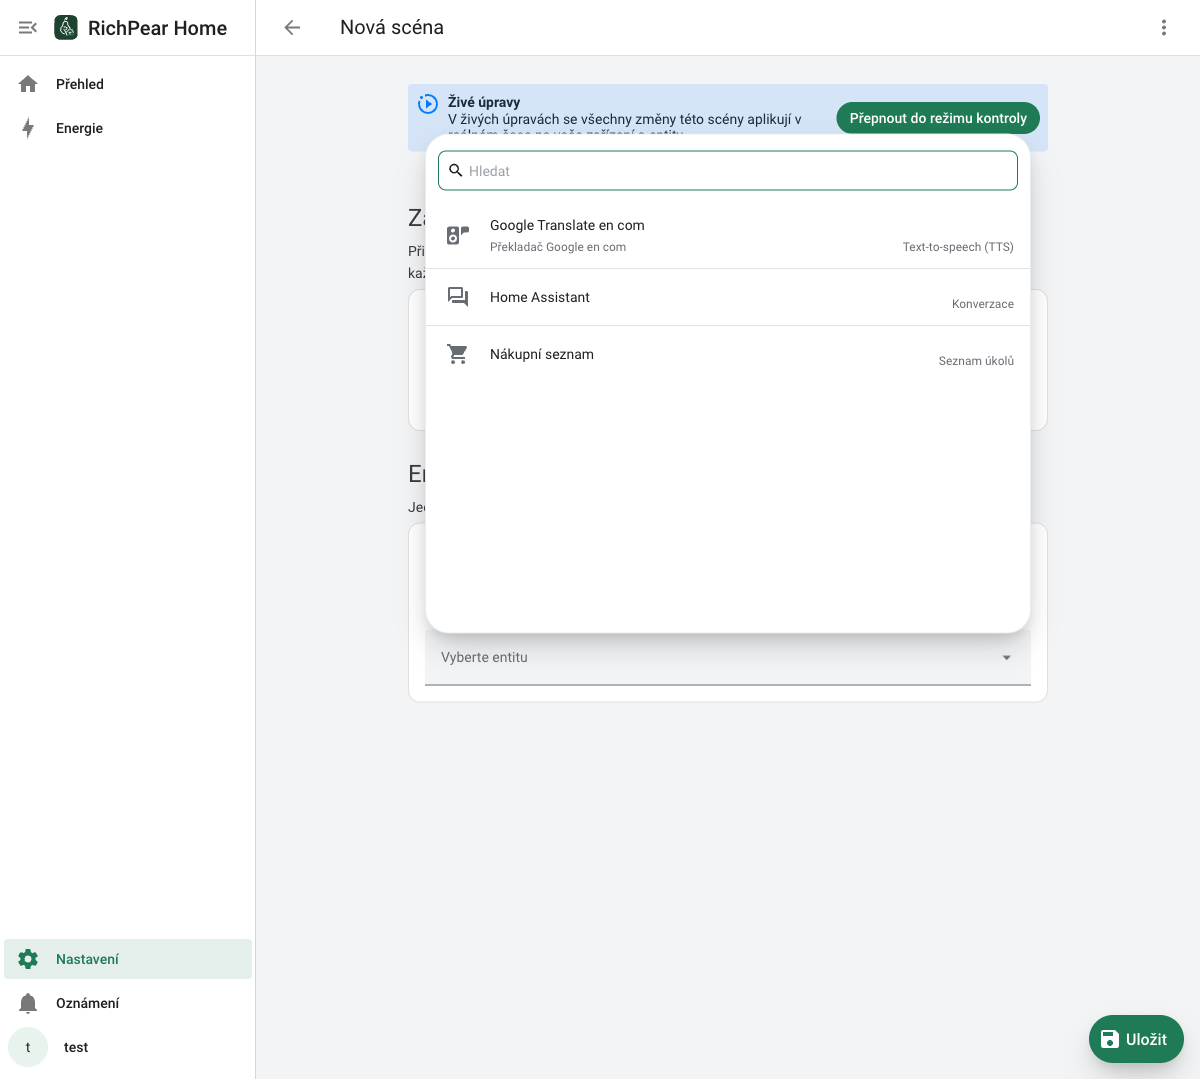Open Přehled from the sidebar
The width and height of the screenshot is (1200, 1079).
pos(128,84)
